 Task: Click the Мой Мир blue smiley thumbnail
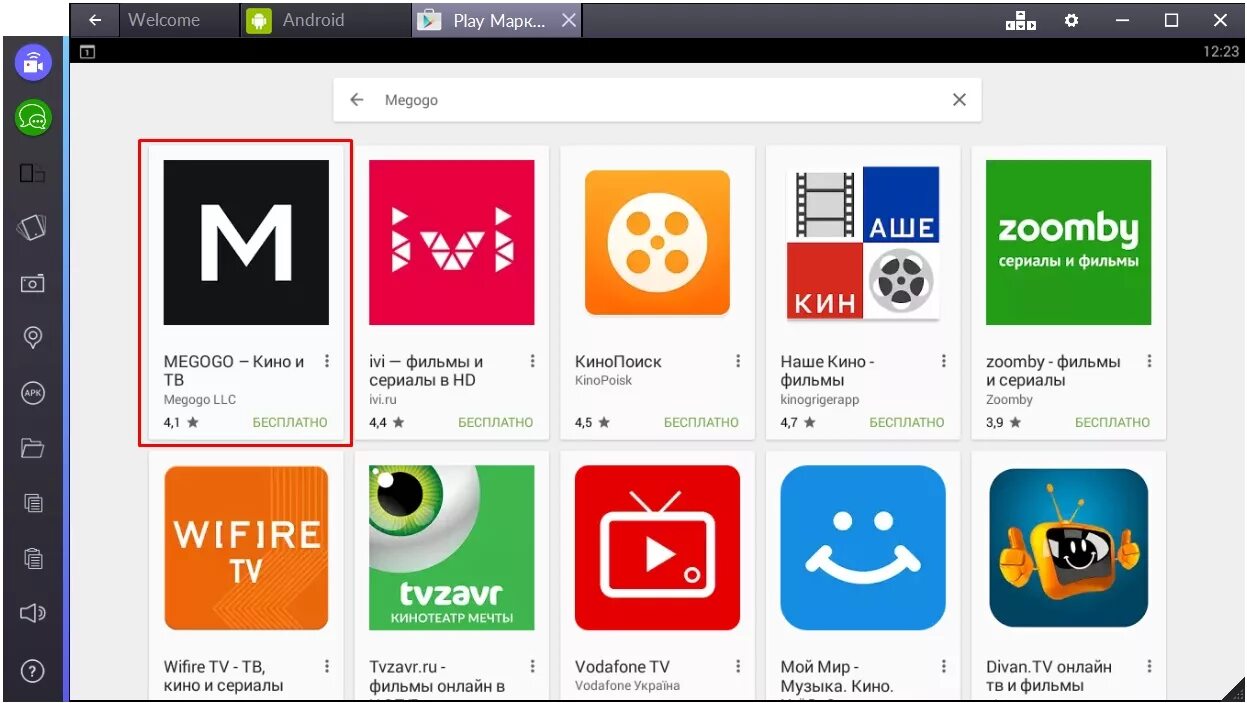point(863,548)
